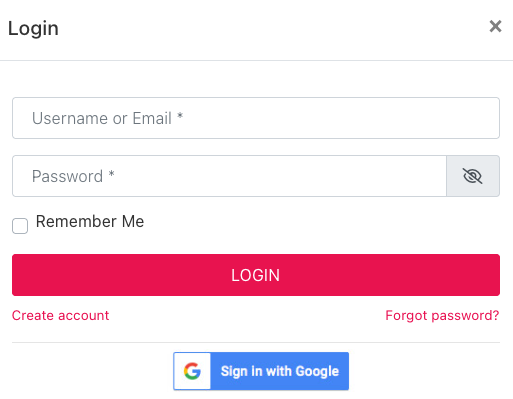The width and height of the screenshot is (513, 399).
Task: Dismiss the login modal
Action: (495, 26)
